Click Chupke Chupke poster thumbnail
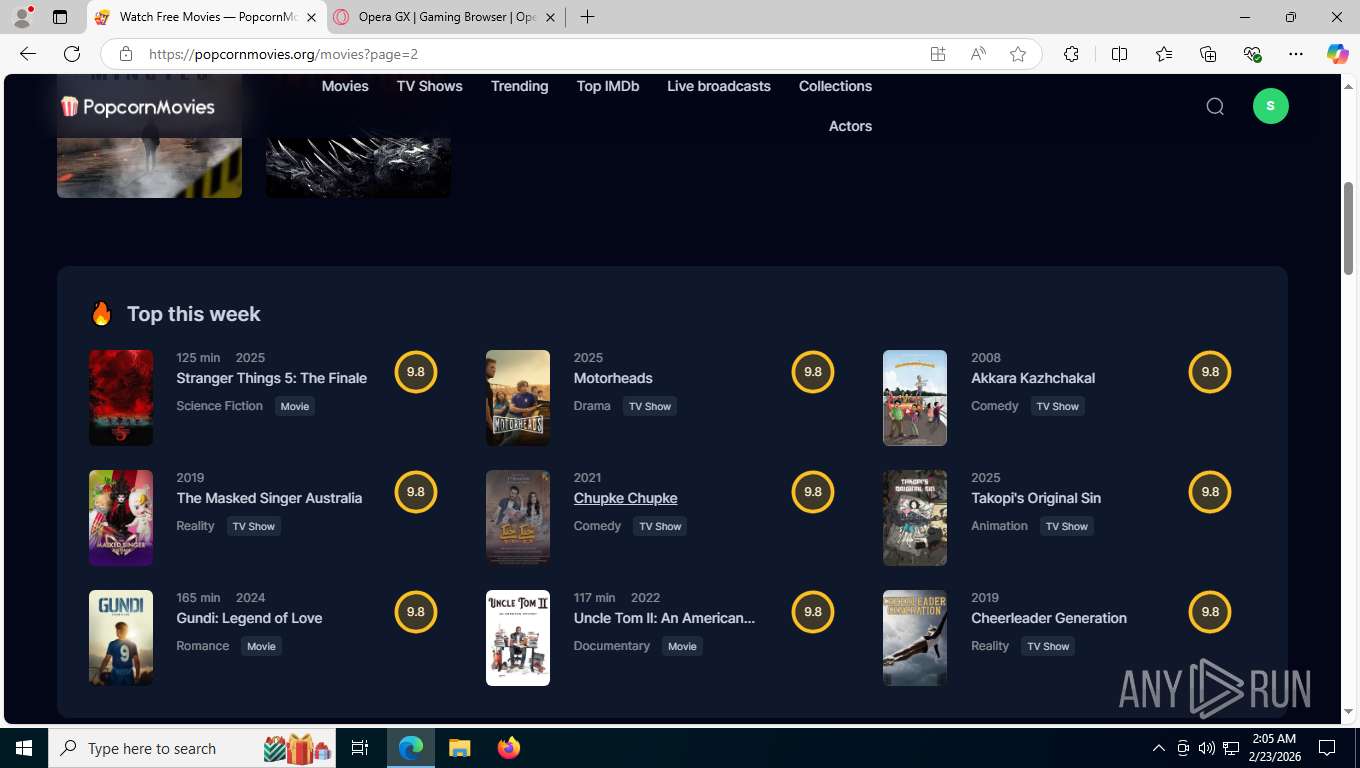The width and height of the screenshot is (1360, 768). (x=518, y=518)
